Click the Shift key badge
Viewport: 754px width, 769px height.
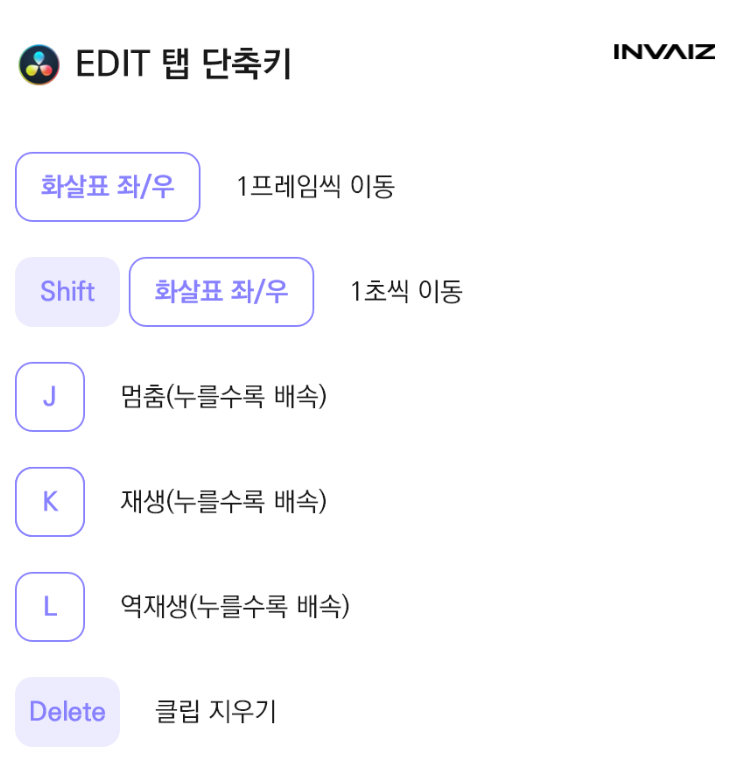(x=67, y=292)
